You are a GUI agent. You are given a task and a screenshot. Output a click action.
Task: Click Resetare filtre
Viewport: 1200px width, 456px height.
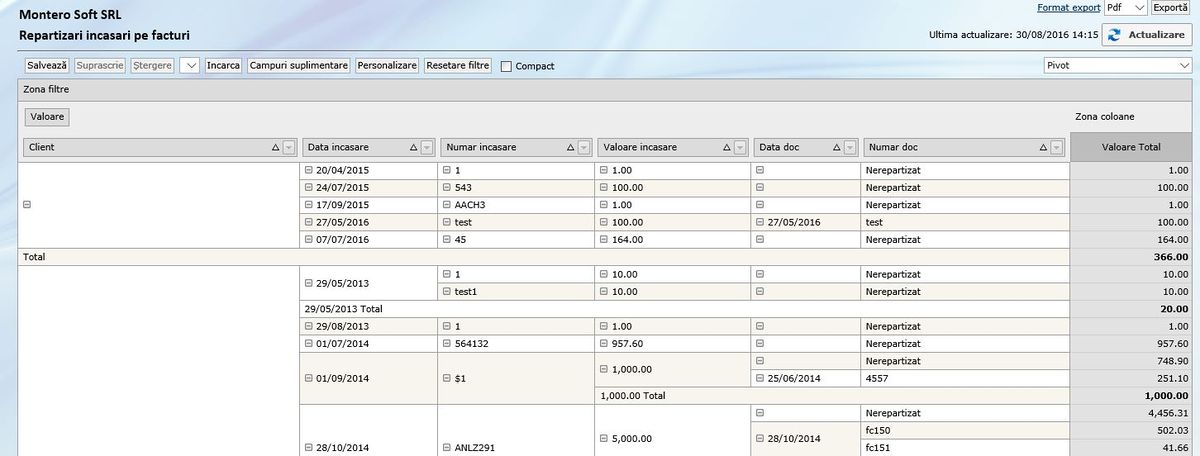458,65
